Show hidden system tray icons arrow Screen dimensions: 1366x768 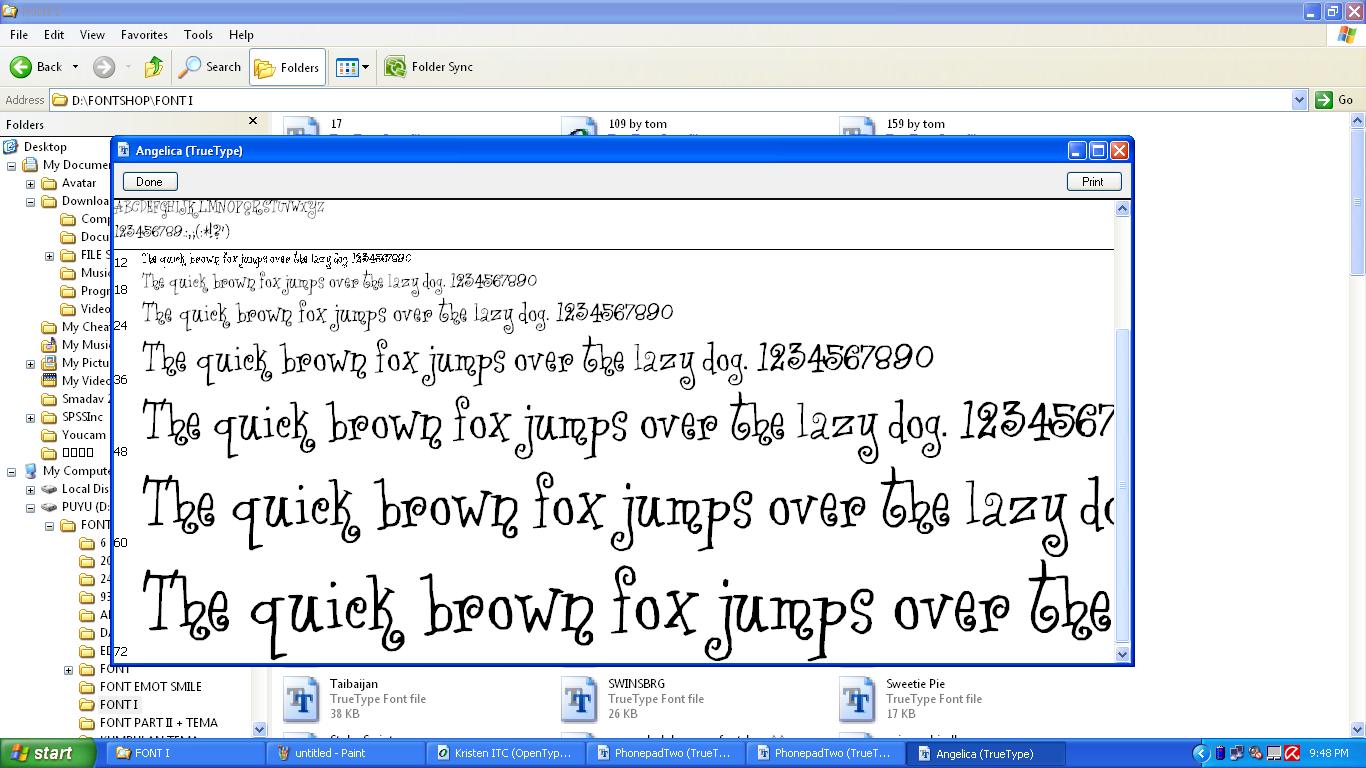pyautogui.click(x=1202, y=753)
